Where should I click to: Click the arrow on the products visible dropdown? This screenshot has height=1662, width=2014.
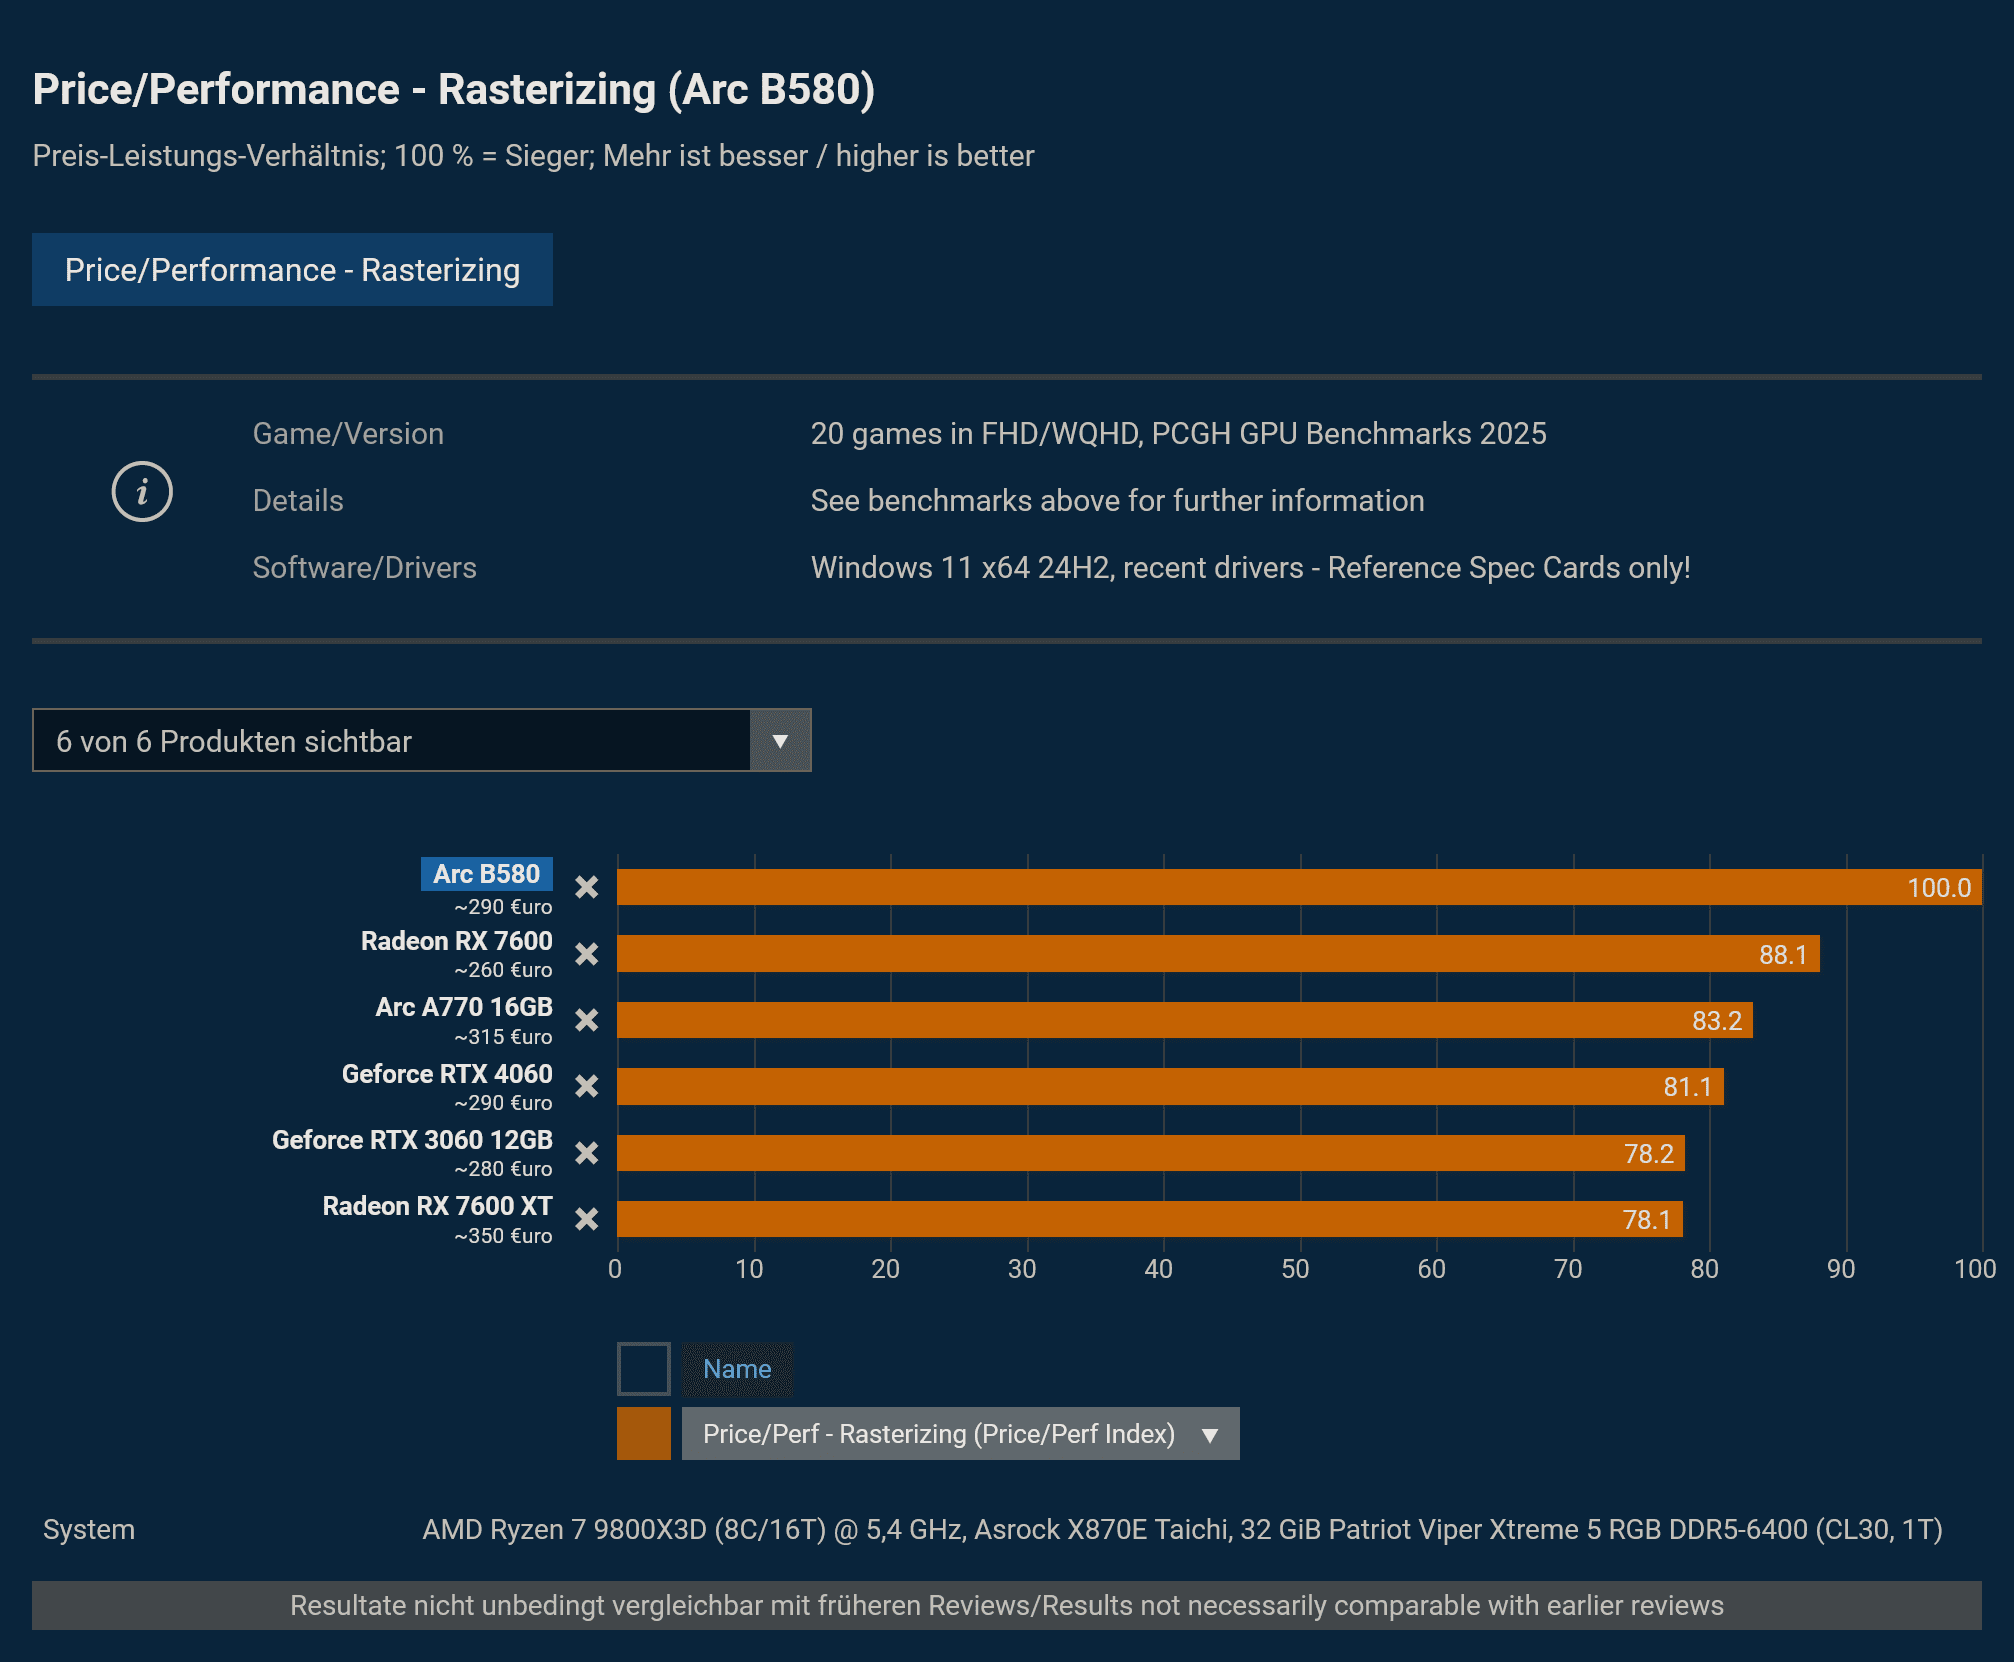tap(780, 741)
